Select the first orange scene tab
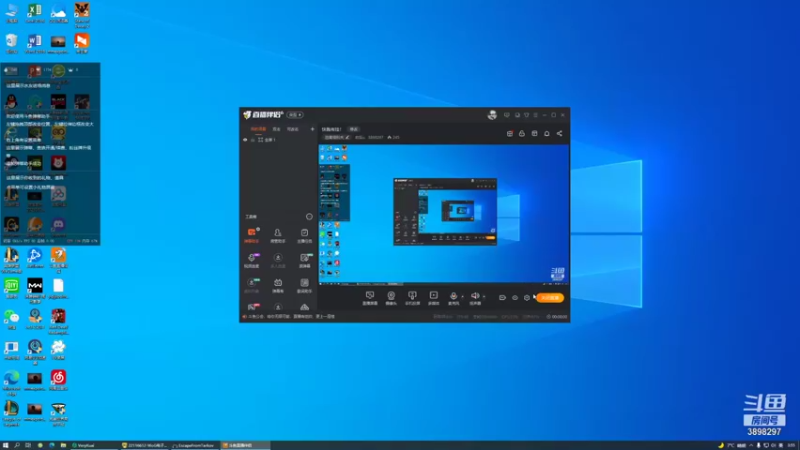This screenshot has height=450, width=800. pyautogui.click(x=258, y=129)
